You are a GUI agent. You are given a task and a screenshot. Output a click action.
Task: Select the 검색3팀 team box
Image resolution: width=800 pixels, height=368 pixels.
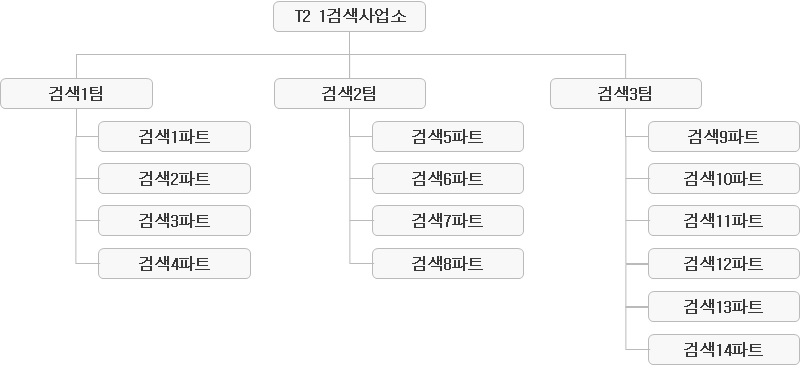click(x=626, y=93)
